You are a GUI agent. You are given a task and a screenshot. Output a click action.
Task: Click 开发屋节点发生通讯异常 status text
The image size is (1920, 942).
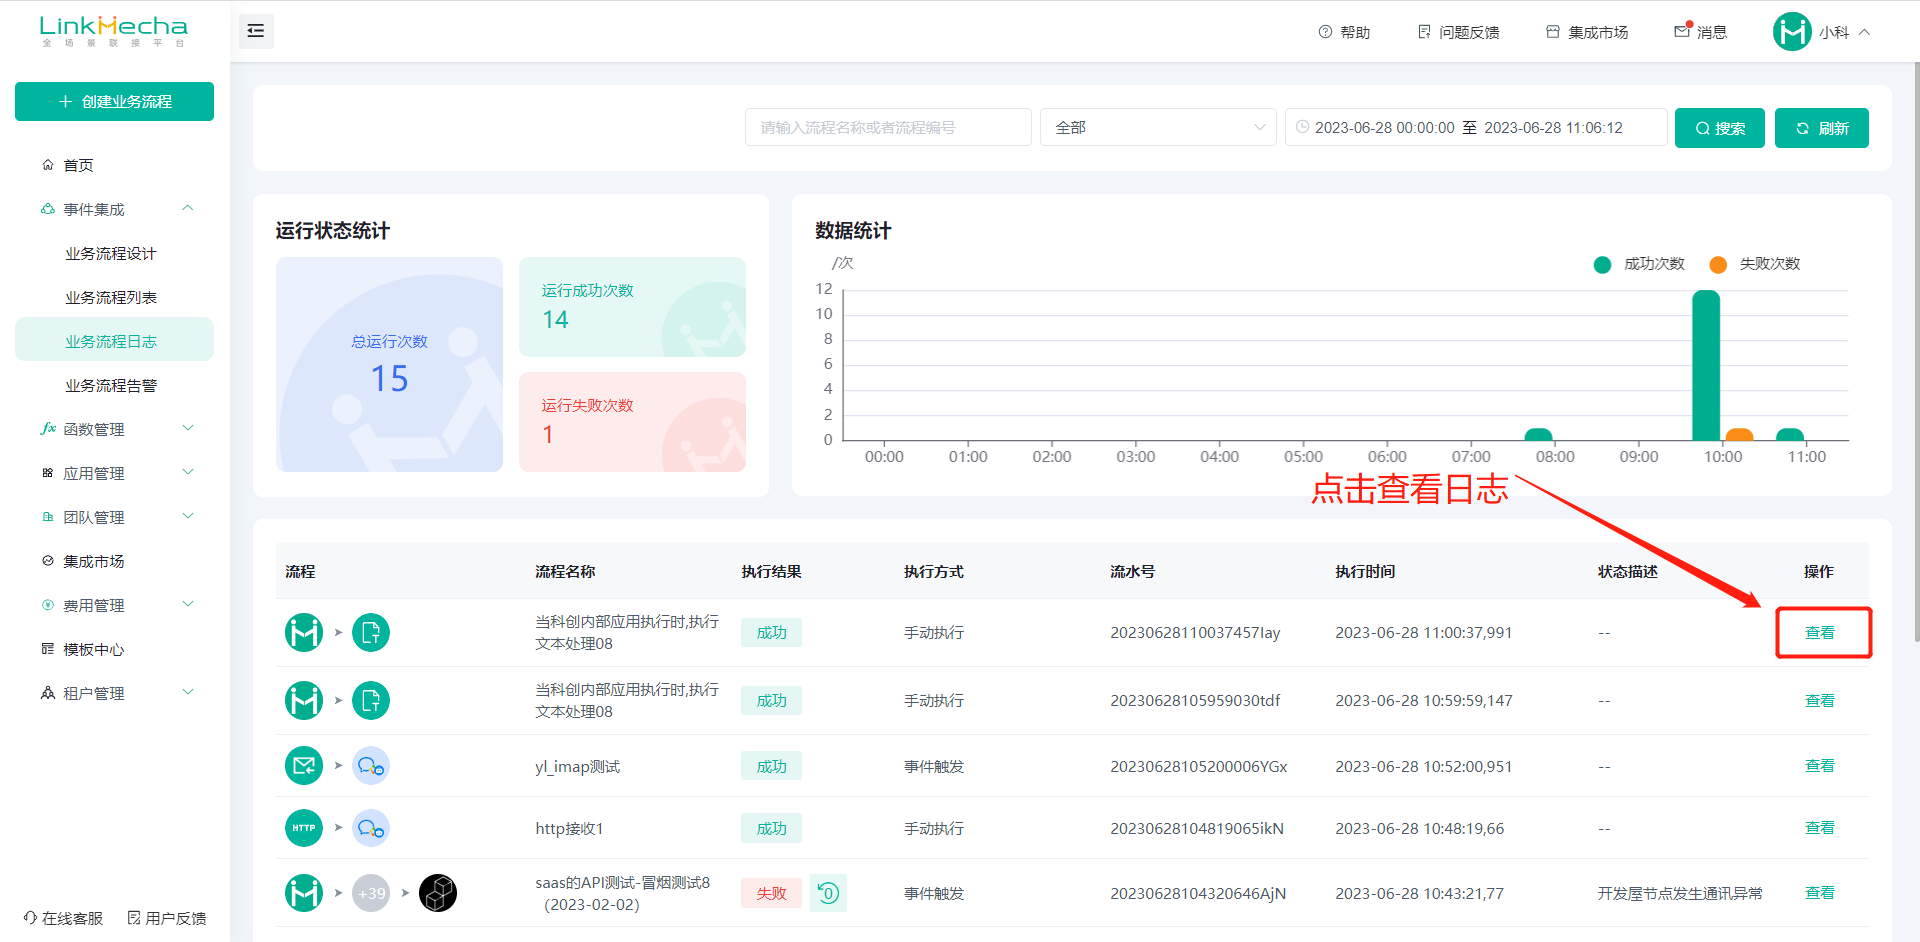pyautogui.click(x=1680, y=893)
